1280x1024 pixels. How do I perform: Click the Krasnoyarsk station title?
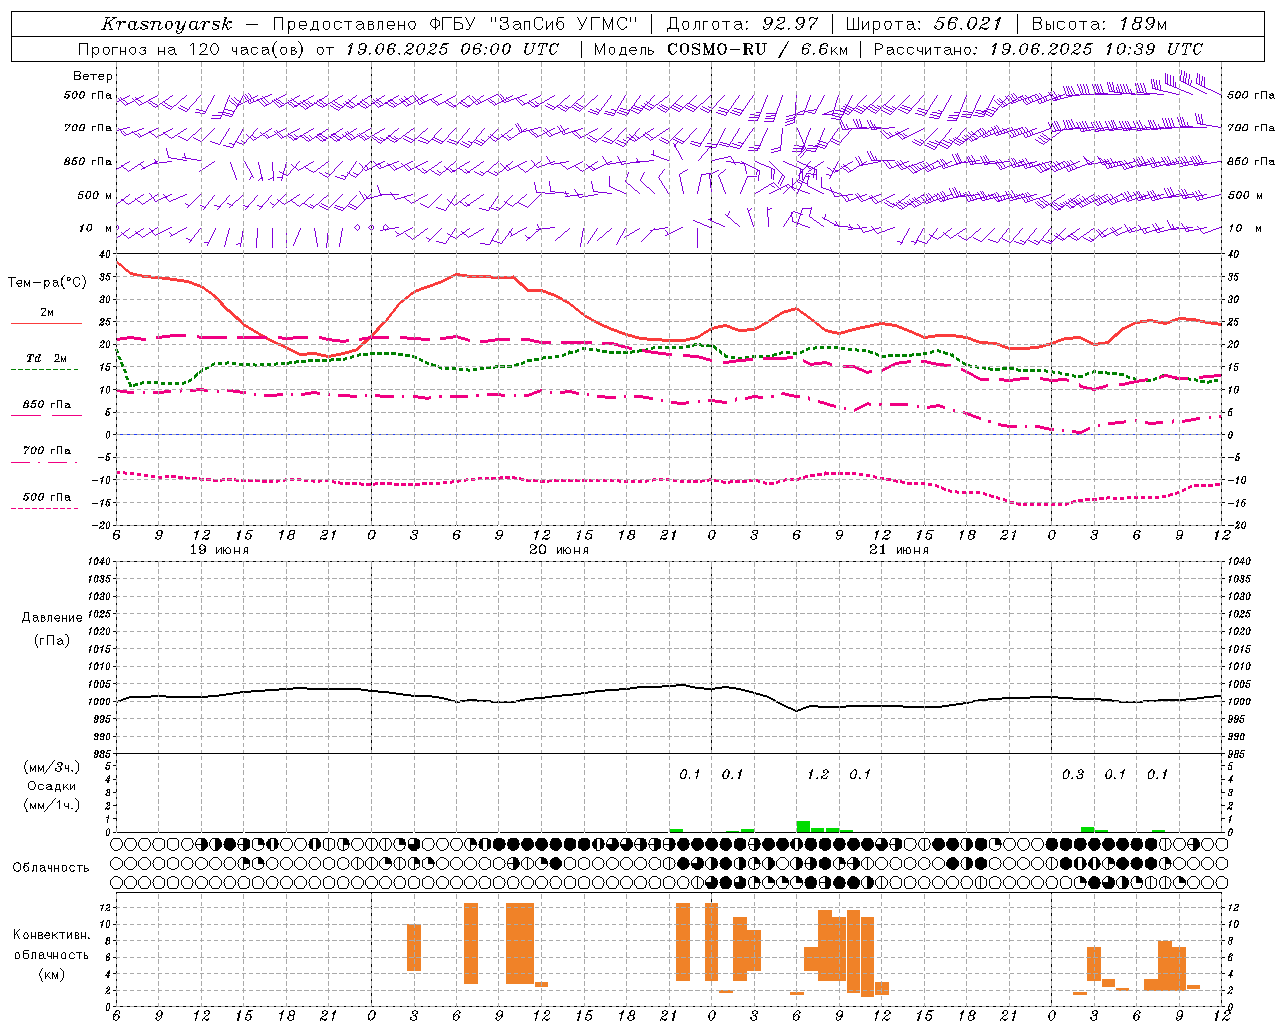[x=167, y=24]
